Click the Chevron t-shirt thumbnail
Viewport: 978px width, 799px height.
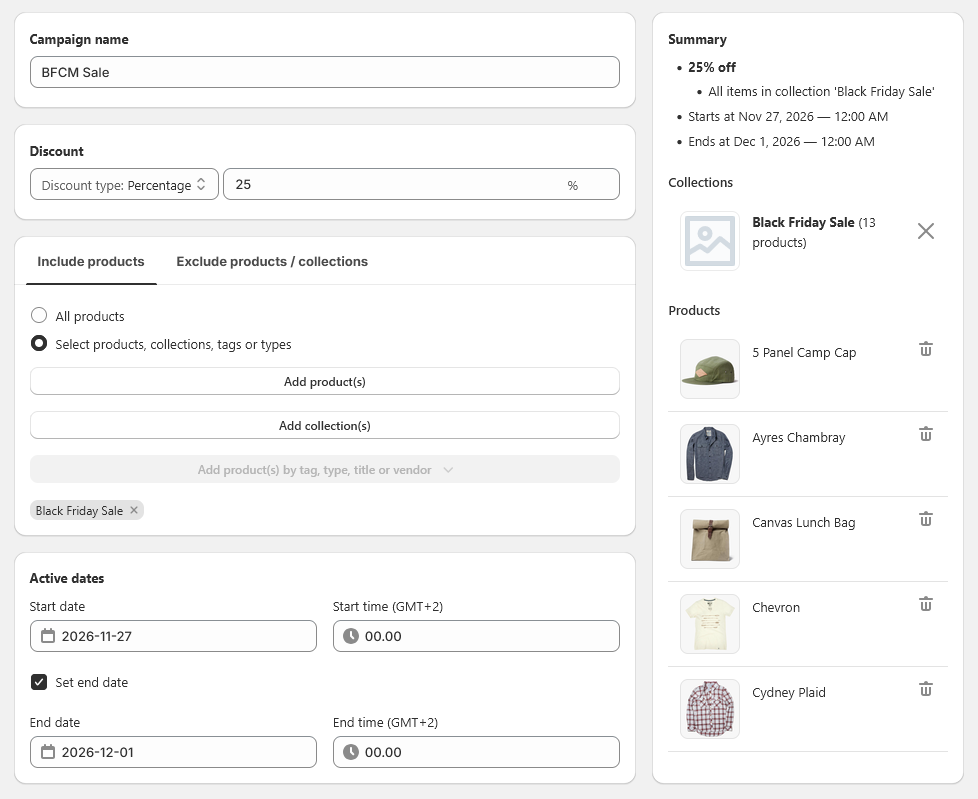point(710,624)
